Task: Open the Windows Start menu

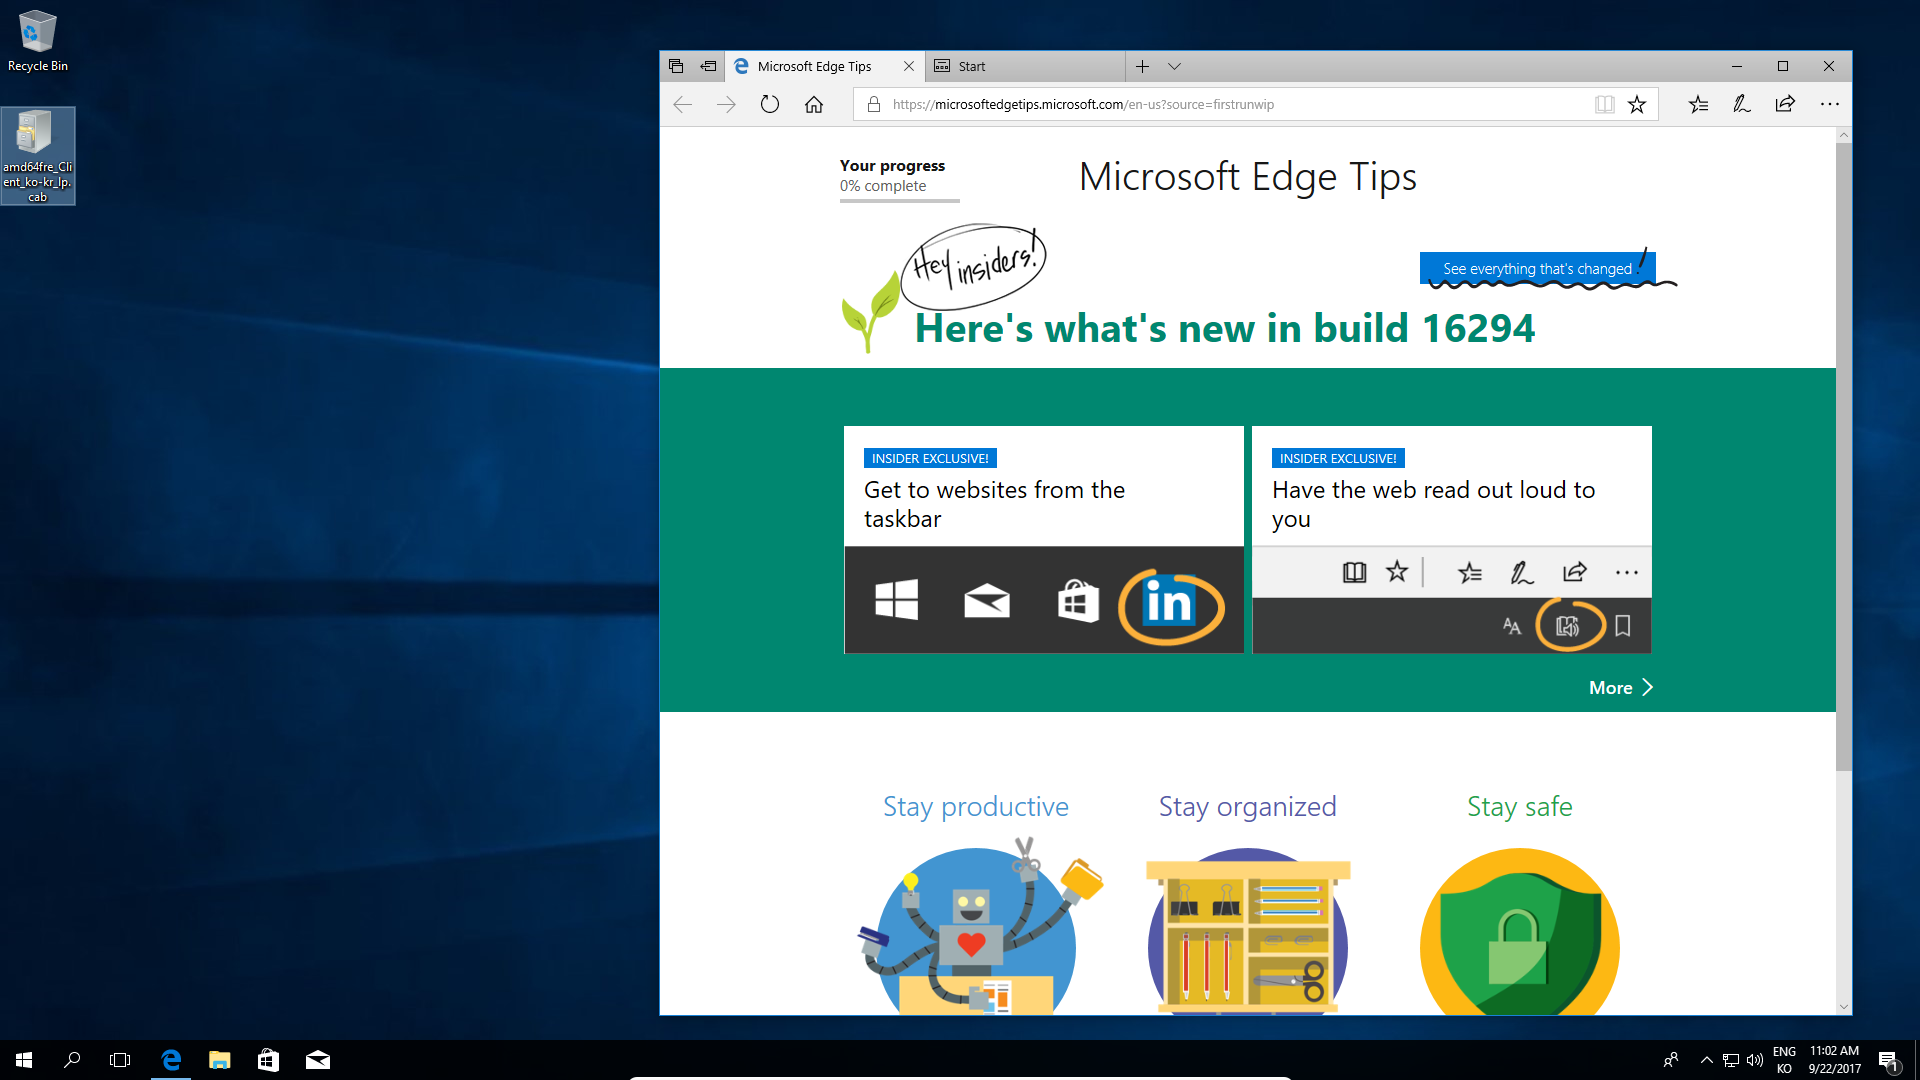Action: click(x=24, y=1060)
